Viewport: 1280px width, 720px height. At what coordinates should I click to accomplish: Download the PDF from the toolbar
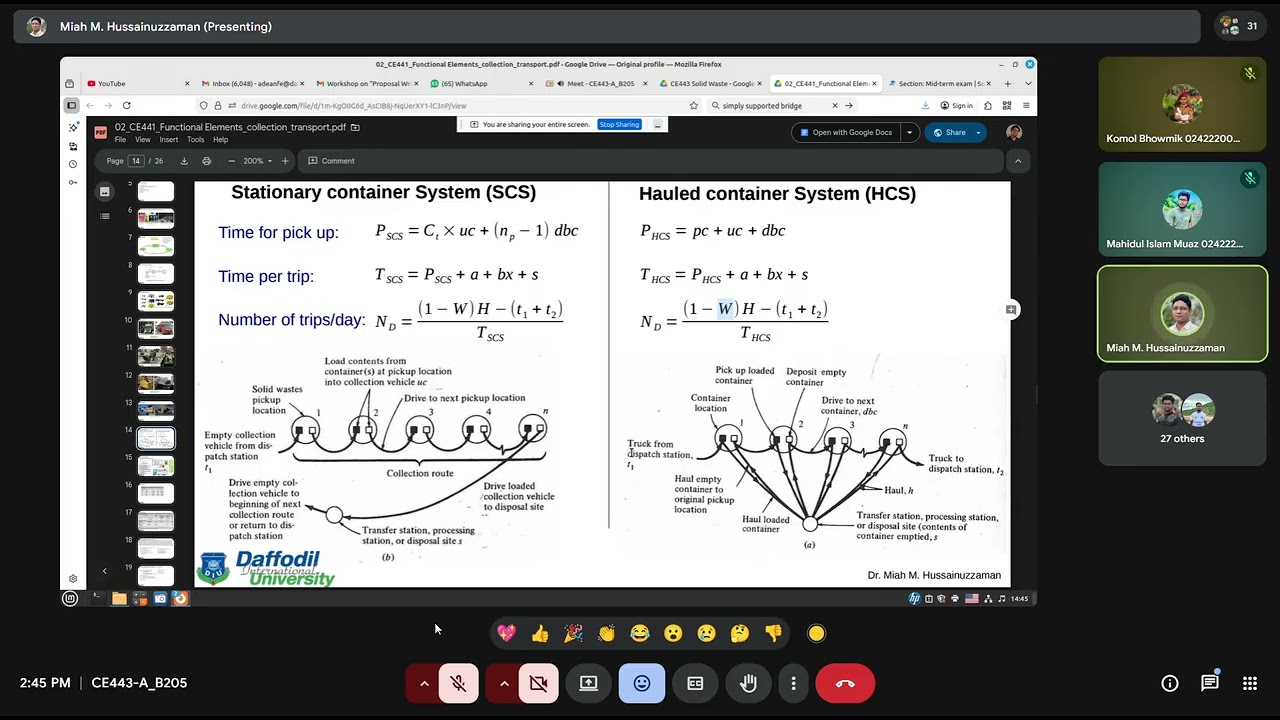click(x=184, y=161)
